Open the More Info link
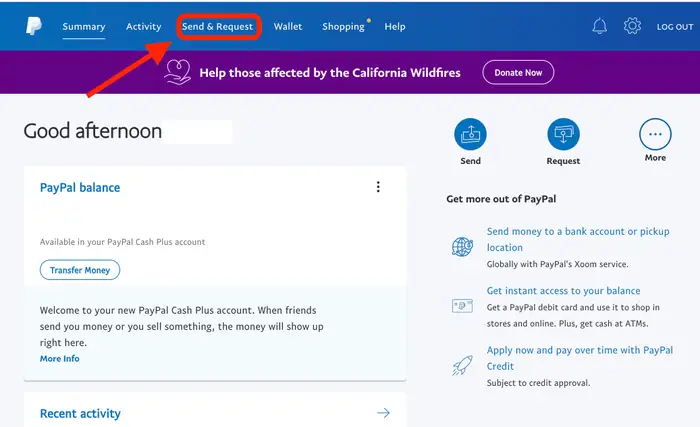Image resolution: width=700 pixels, height=427 pixels. 60,358
